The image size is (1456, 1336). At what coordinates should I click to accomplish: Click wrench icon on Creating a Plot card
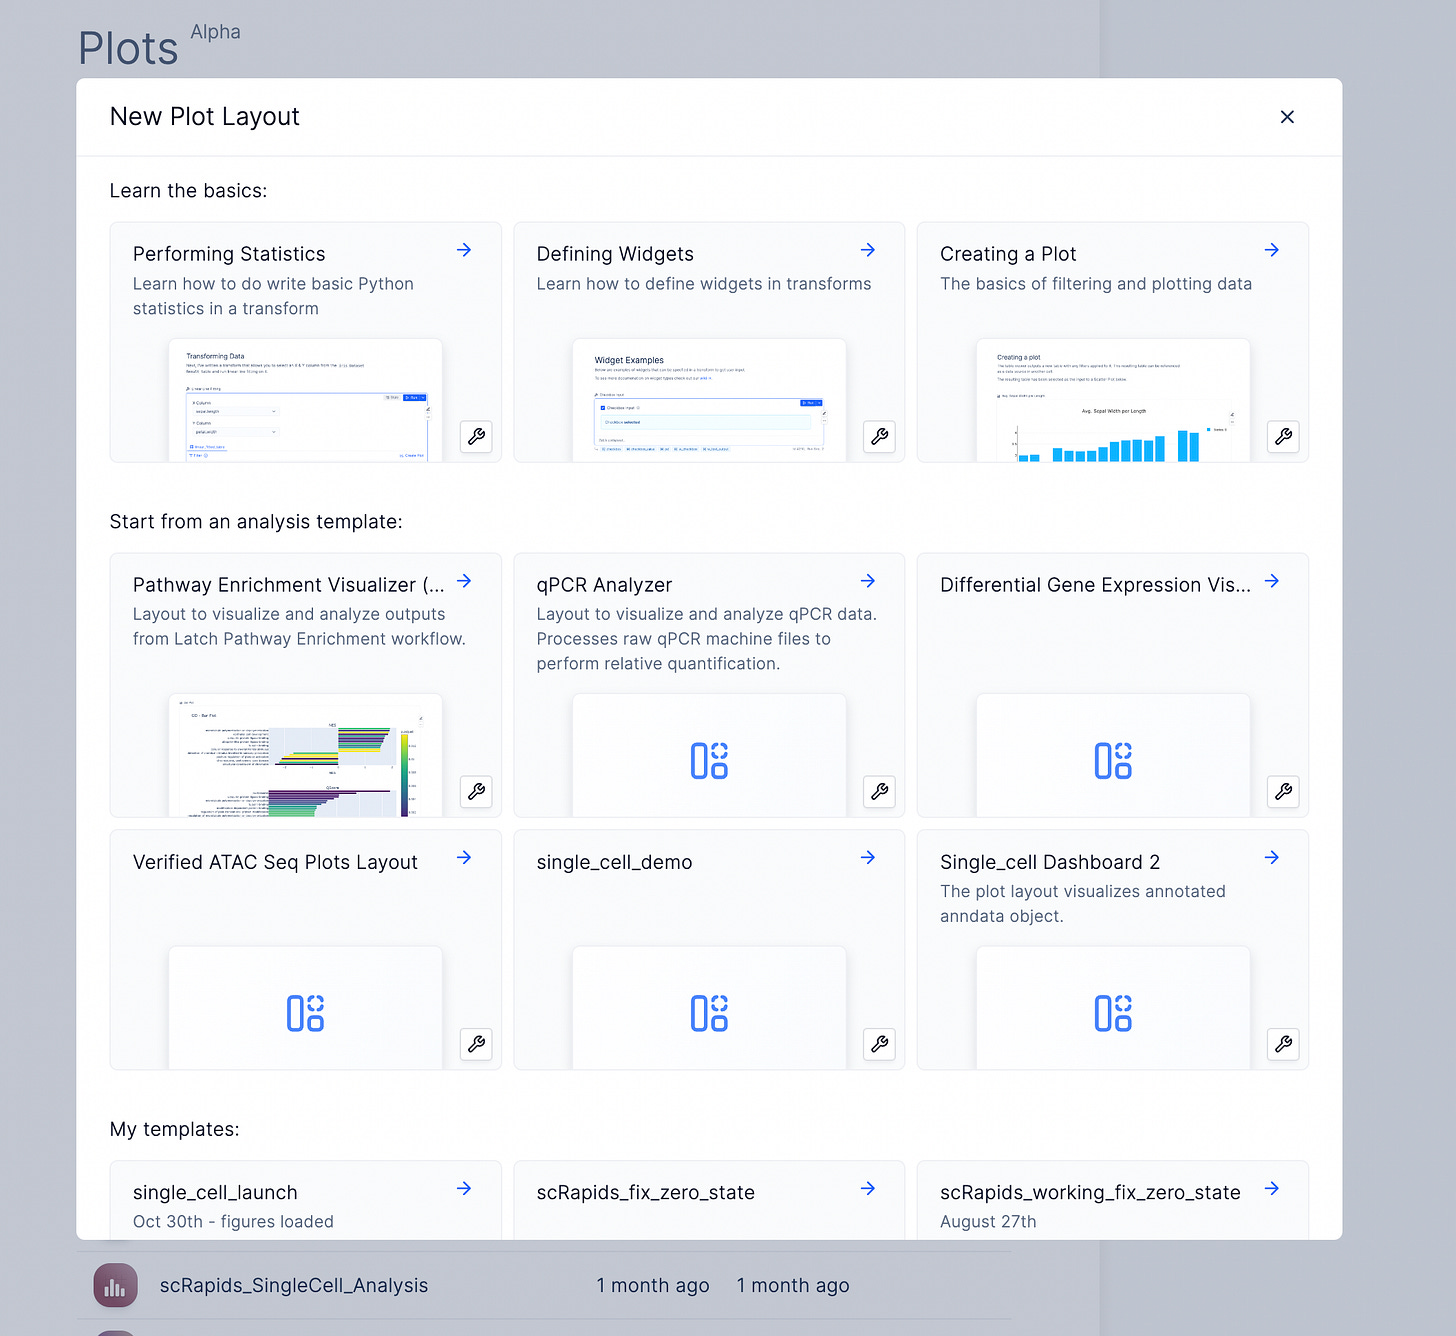[x=1283, y=436]
